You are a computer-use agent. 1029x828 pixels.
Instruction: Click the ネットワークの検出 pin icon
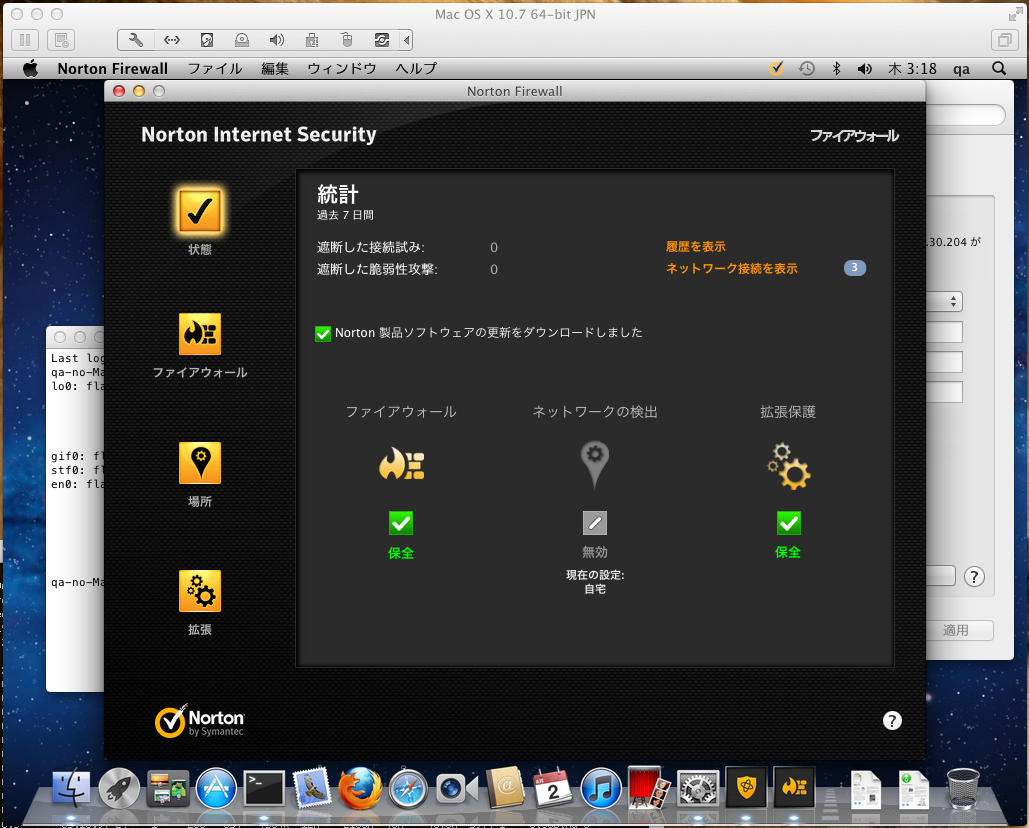click(595, 464)
